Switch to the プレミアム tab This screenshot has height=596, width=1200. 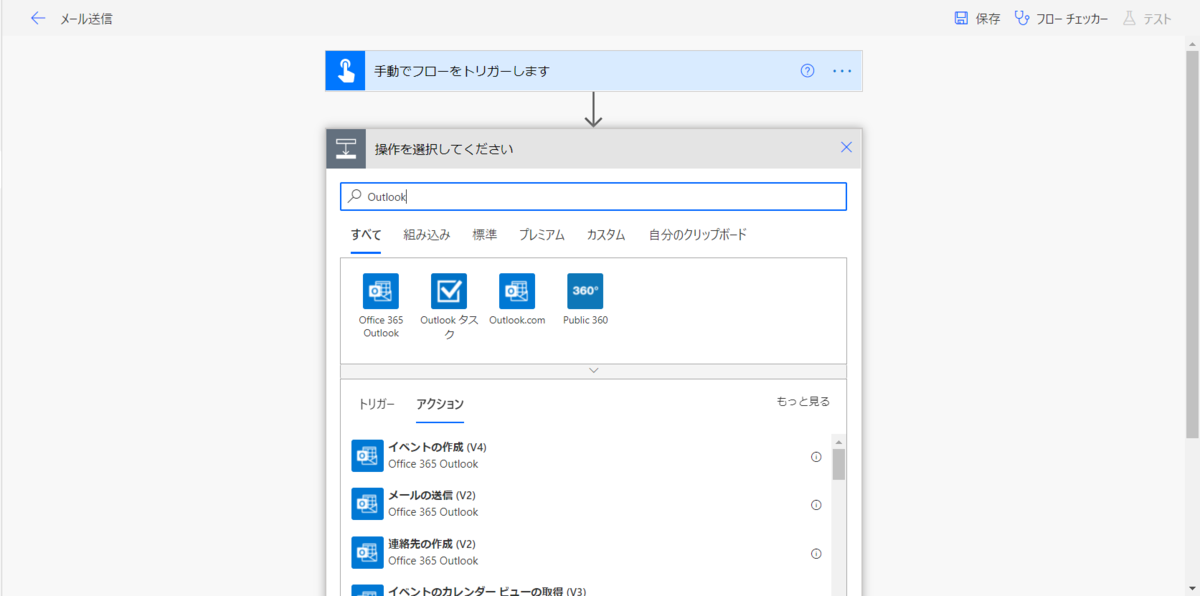coord(542,235)
